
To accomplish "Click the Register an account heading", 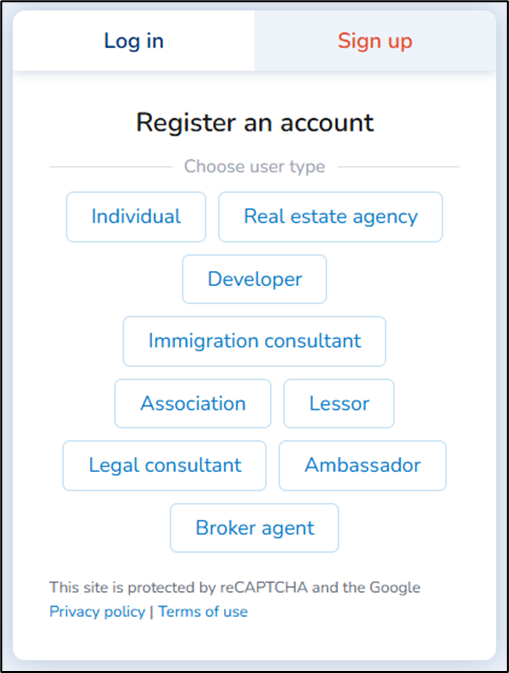I will (x=255, y=123).
